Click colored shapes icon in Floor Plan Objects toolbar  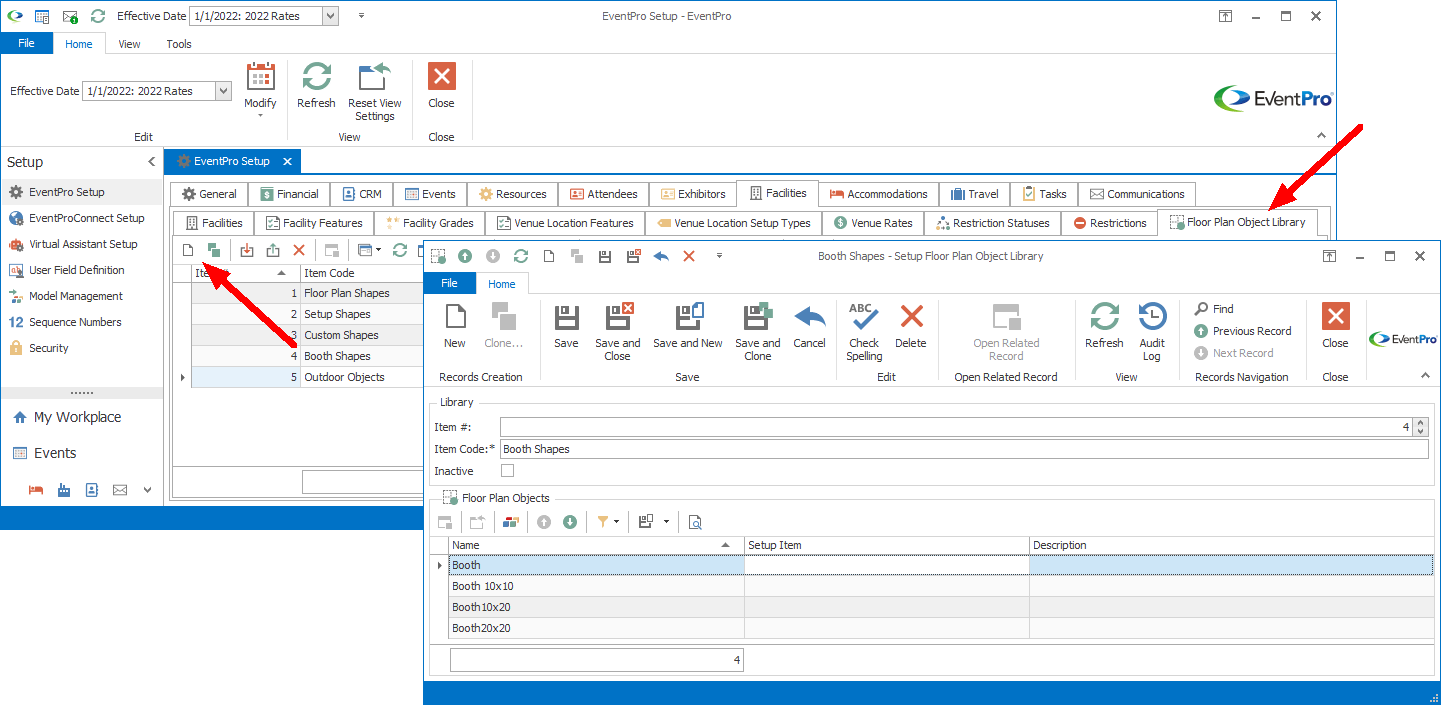click(x=511, y=521)
